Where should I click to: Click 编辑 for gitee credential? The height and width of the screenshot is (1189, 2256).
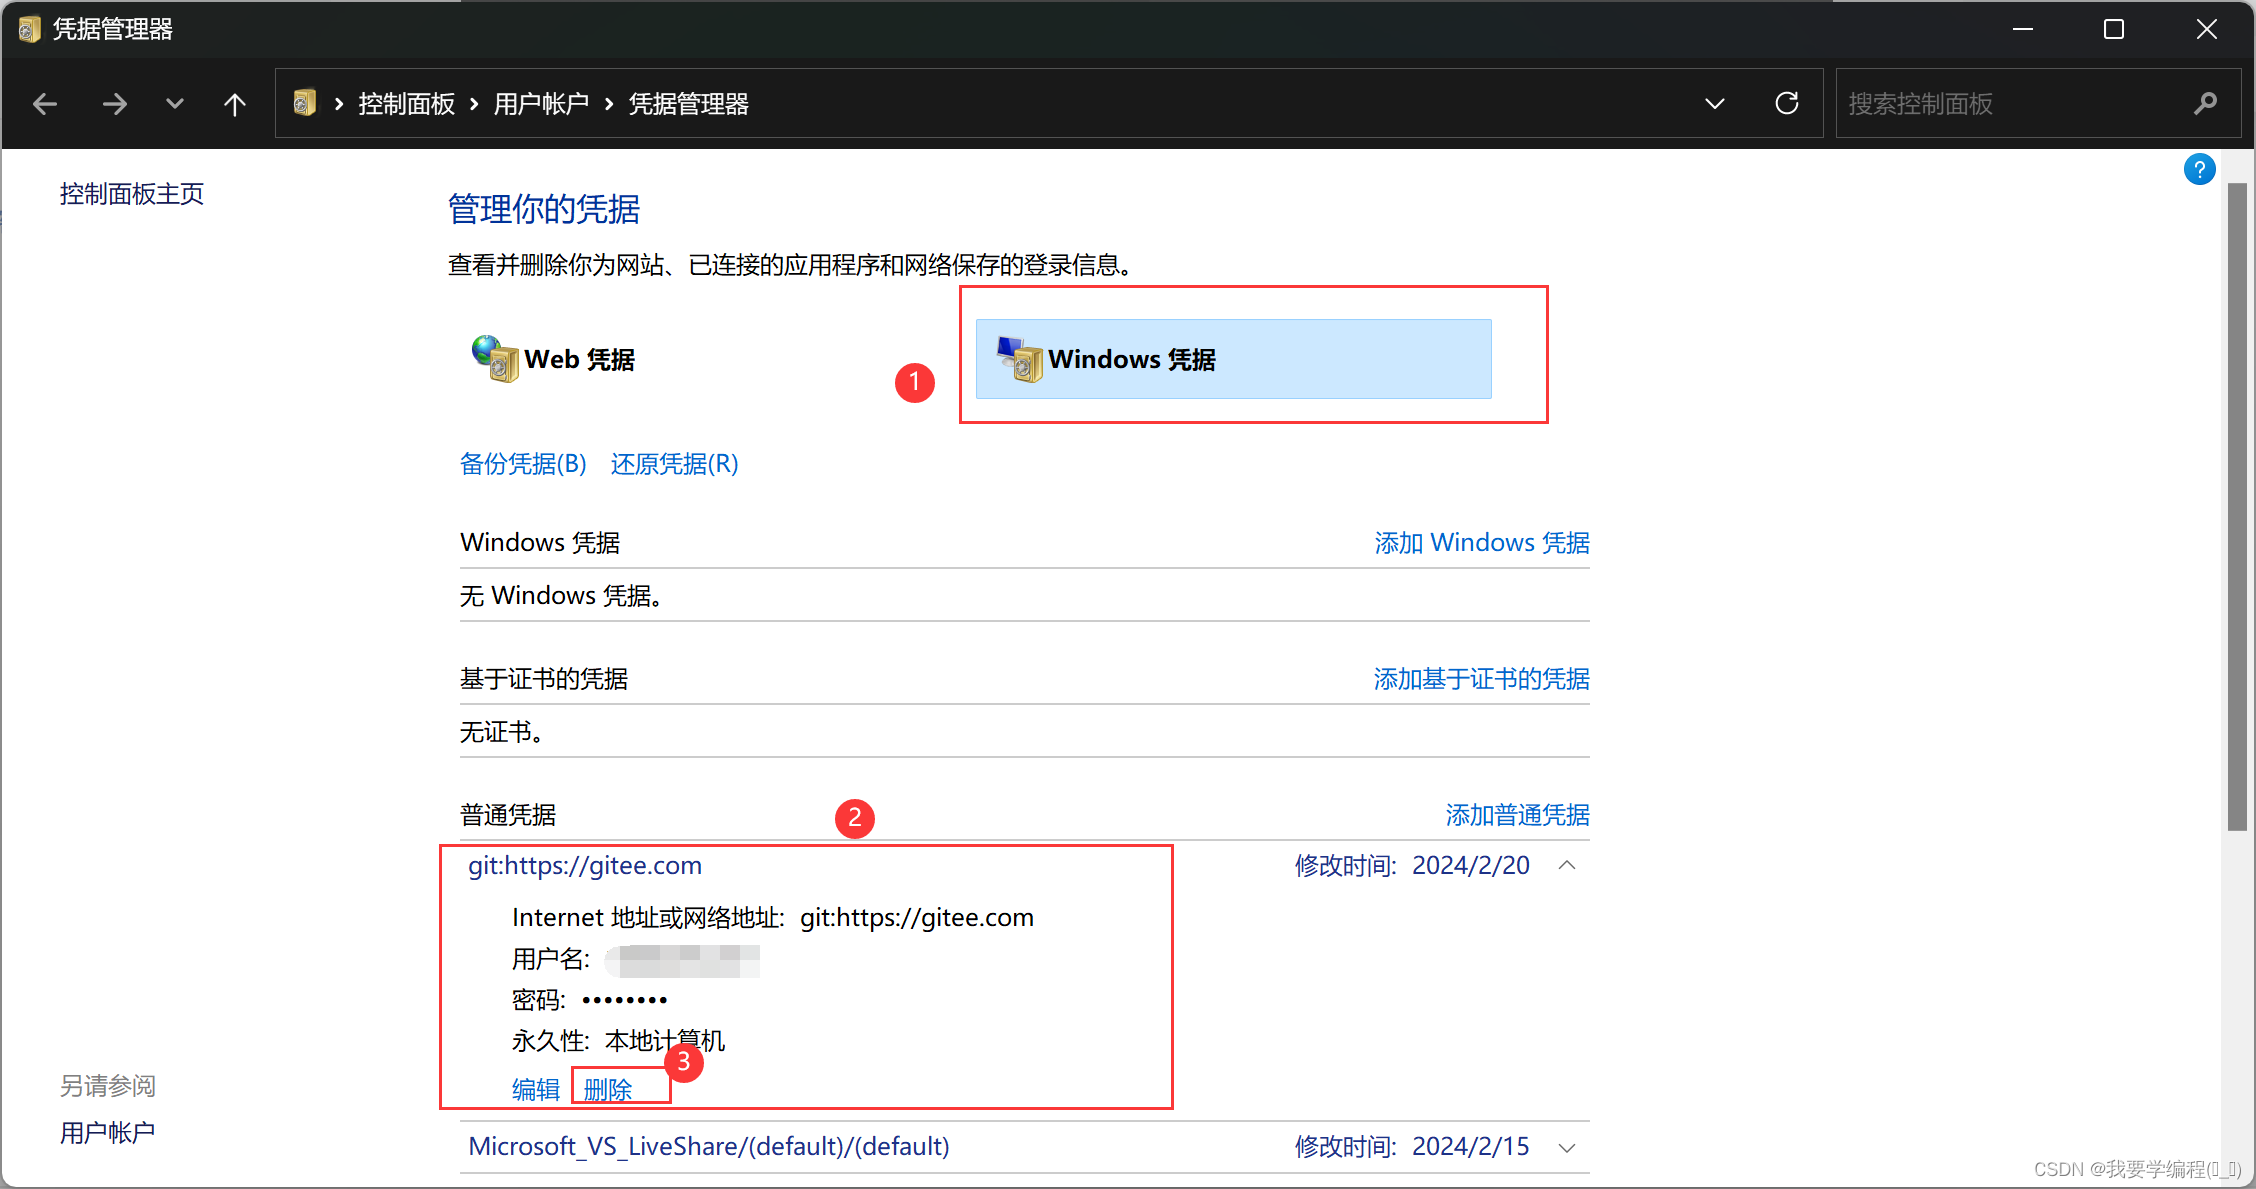536,1090
